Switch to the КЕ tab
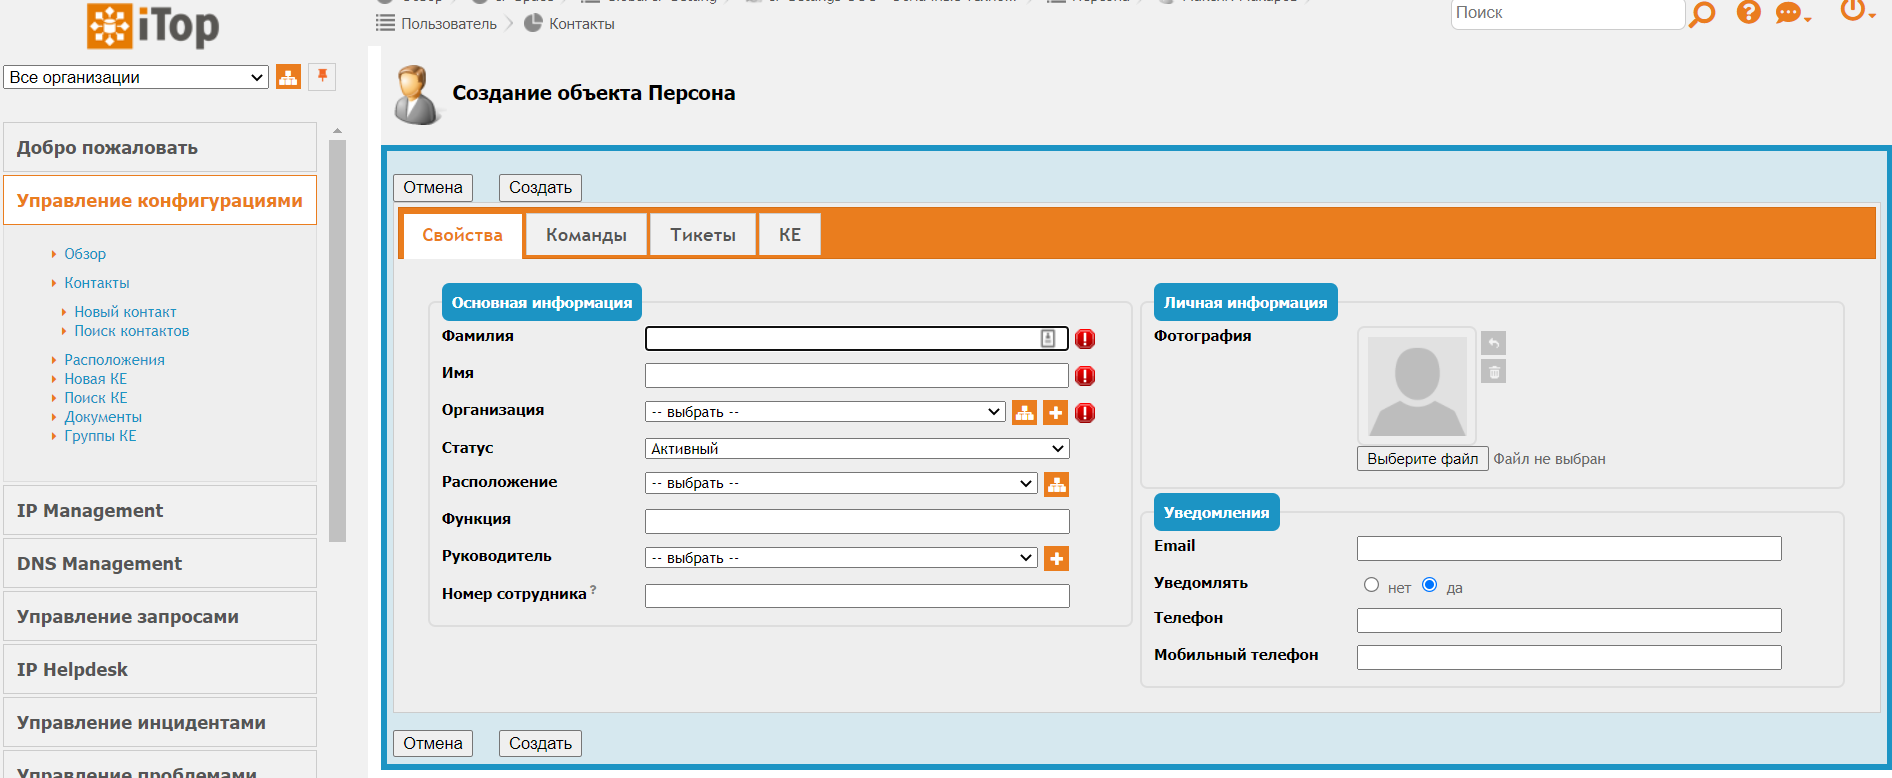1892x778 pixels. coord(790,235)
